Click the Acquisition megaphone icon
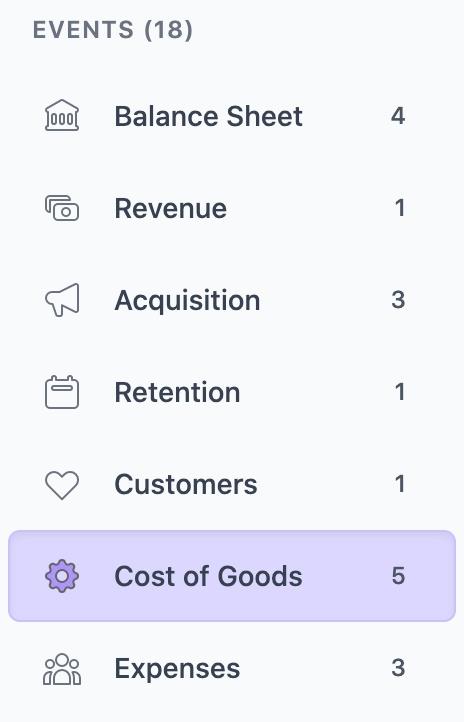 point(62,300)
